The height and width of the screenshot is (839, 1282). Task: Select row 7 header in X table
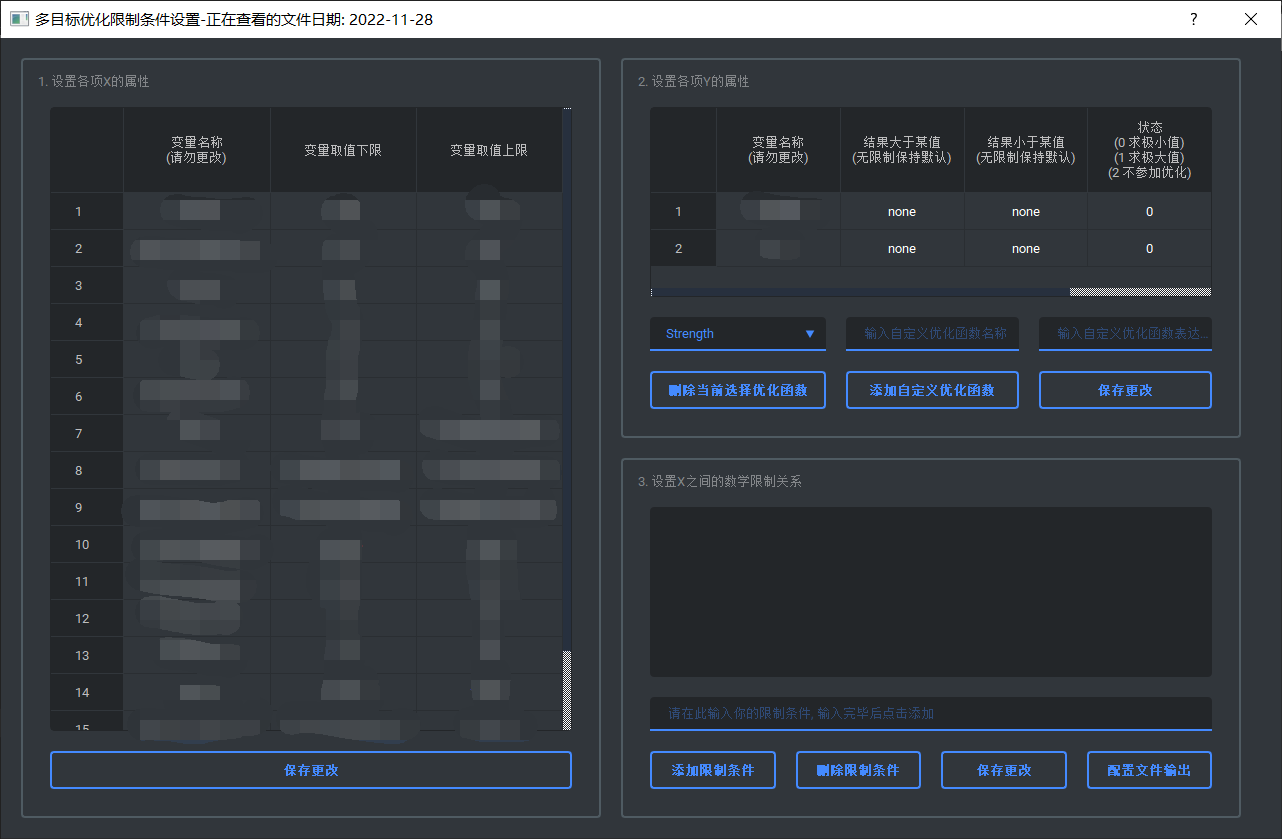click(x=87, y=433)
